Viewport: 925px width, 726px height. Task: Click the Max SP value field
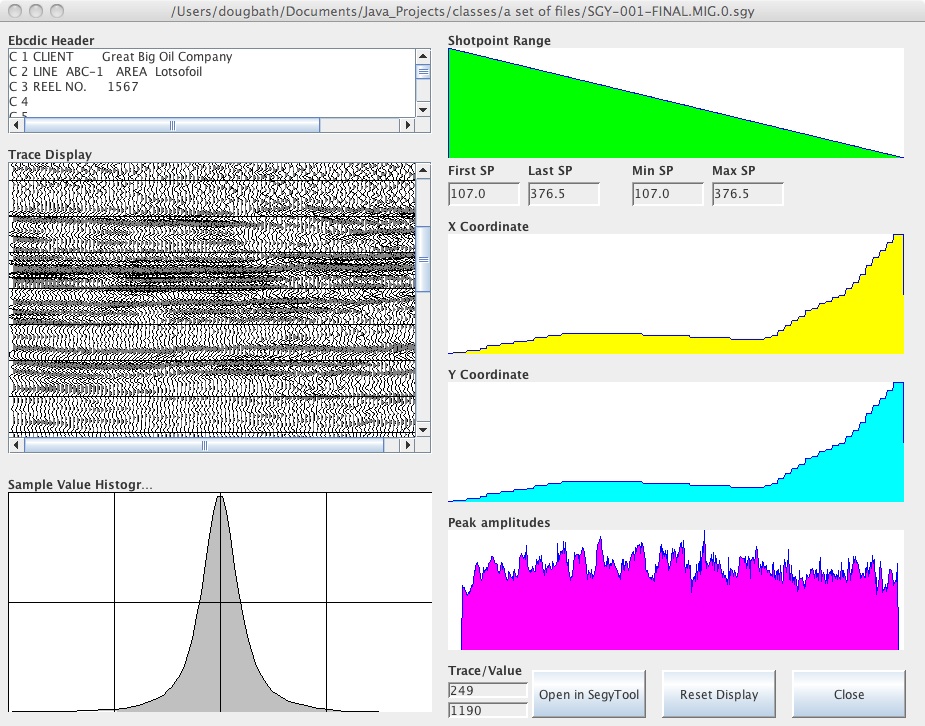point(747,194)
